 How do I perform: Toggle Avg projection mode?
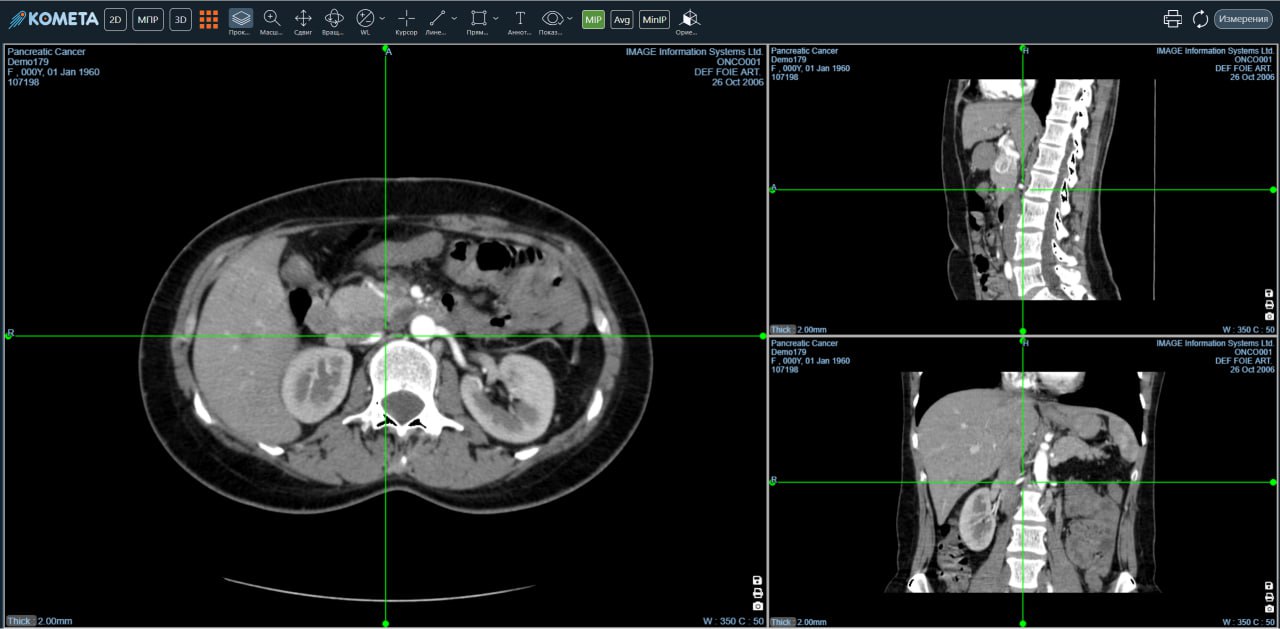click(622, 19)
